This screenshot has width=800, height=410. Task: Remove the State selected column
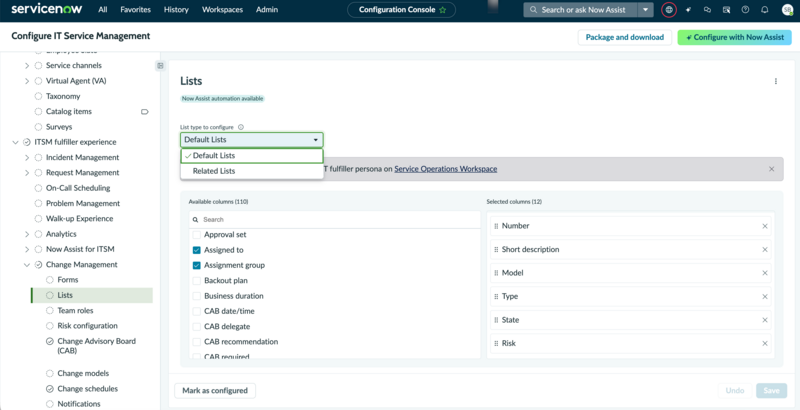(765, 320)
